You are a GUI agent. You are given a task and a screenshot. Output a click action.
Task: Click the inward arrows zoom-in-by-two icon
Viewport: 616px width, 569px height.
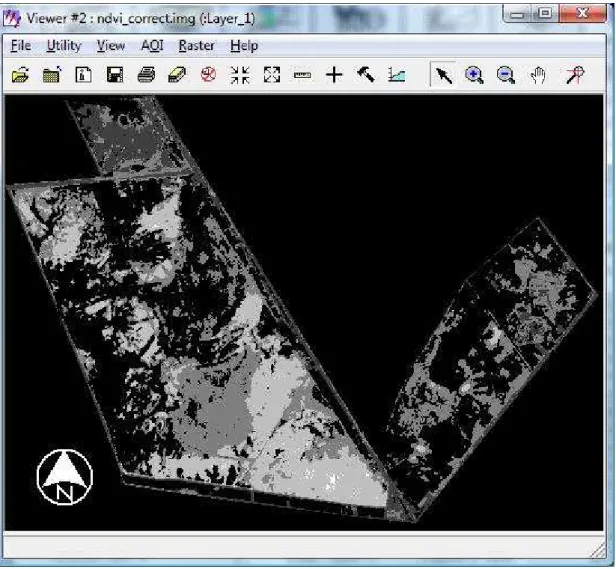(240, 75)
